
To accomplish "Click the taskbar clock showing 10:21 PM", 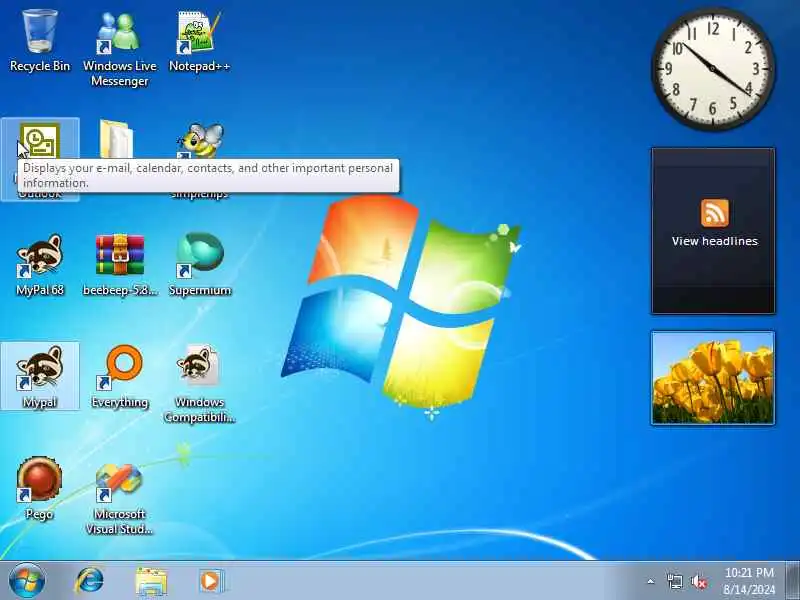I will pyautogui.click(x=749, y=581).
